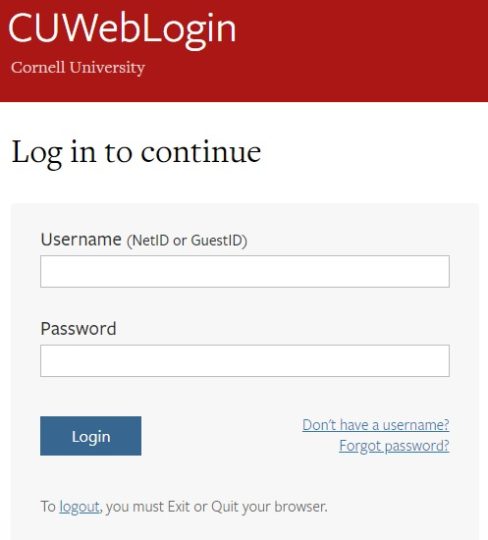488x540 pixels.
Task: Click the Username field label
Action: click(x=81, y=239)
